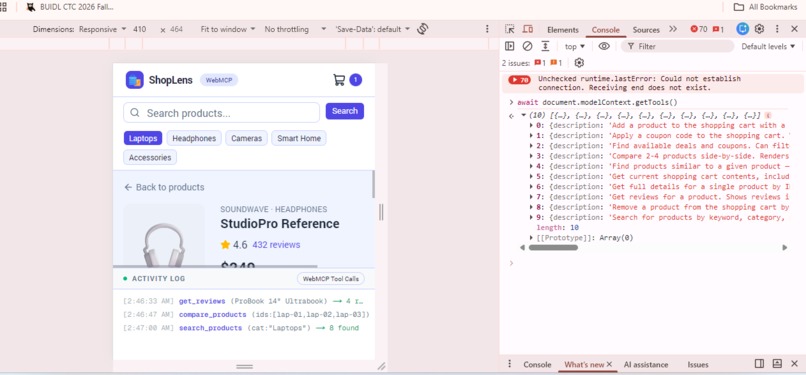Close the bottom drawer

click(794, 364)
